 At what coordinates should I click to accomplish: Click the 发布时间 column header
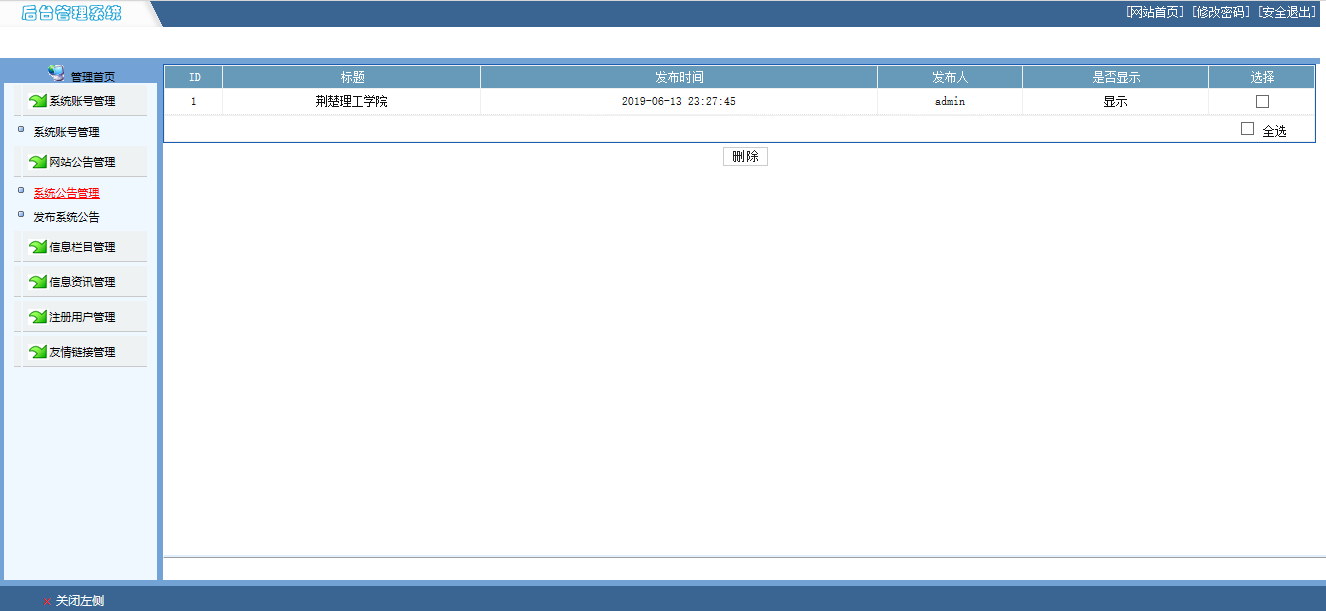click(x=679, y=77)
